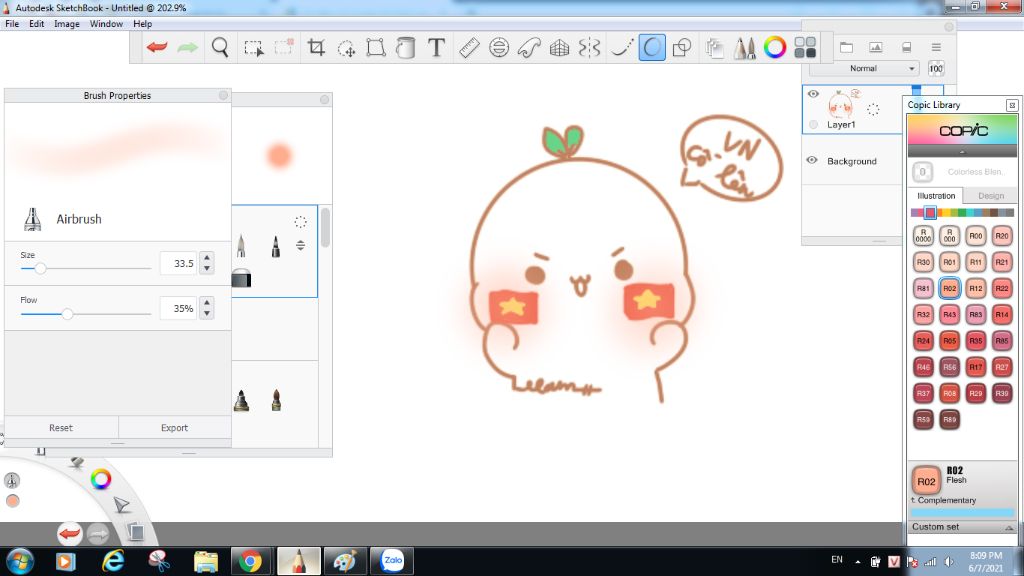Open the layer panel hamburger menu
This screenshot has width=1024, height=576.
pyautogui.click(x=936, y=47)
